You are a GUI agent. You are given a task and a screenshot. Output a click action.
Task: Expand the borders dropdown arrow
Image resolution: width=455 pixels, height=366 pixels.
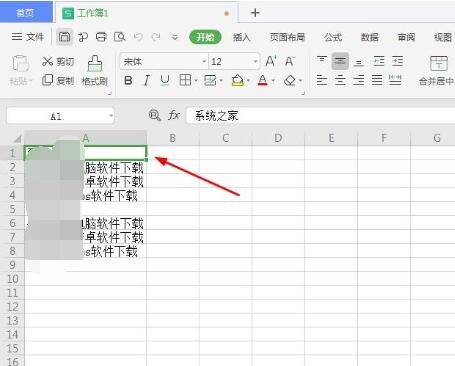(196, 81)
